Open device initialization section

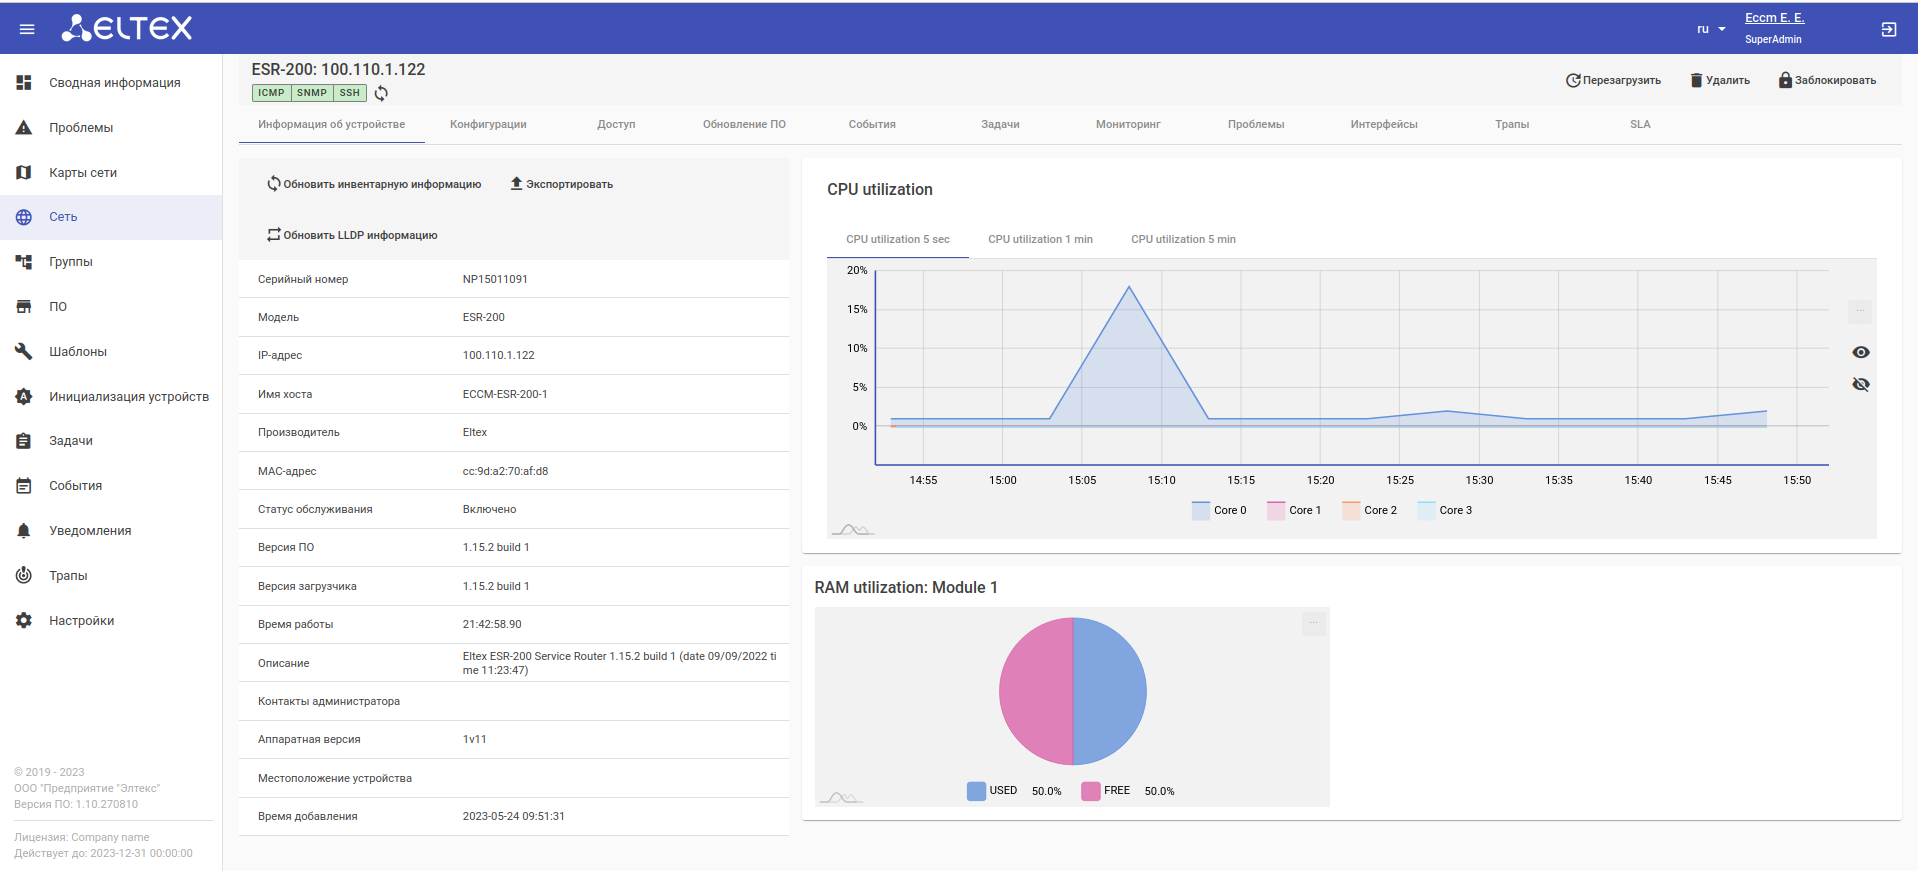click(x=128, y=397)
